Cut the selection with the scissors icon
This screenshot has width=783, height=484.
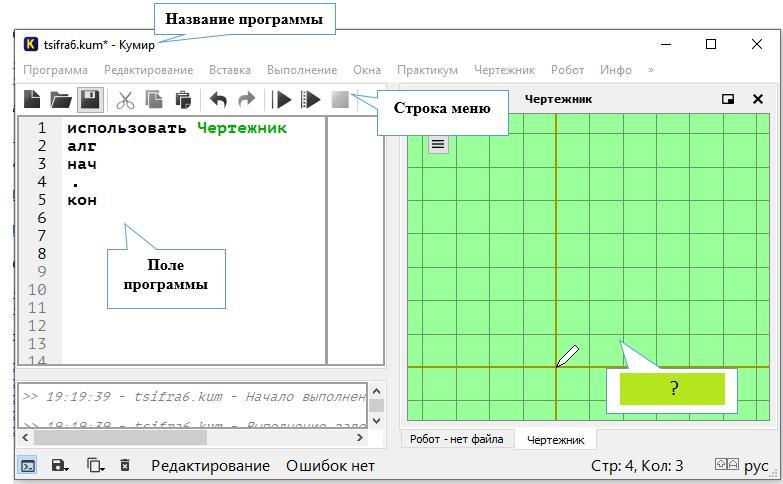[125, 99]
